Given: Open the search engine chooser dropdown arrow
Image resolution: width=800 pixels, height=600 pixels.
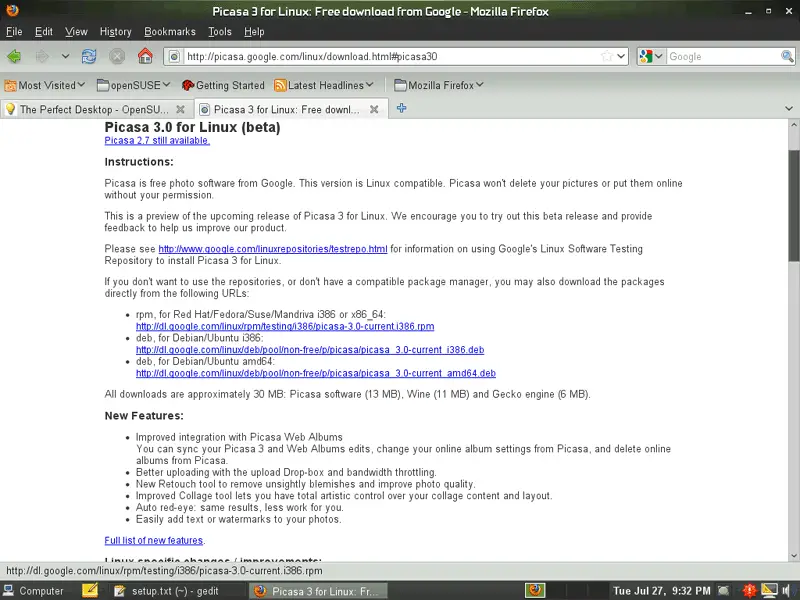Looking at the screenshot, I should [x=659, y=56].
